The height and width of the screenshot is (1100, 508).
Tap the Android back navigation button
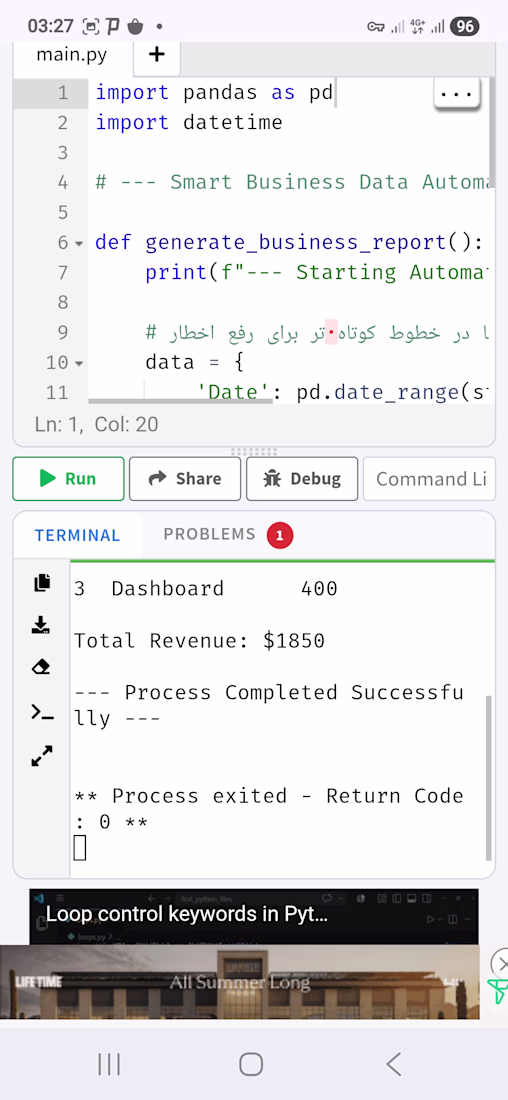click(x=394, y=1064)
